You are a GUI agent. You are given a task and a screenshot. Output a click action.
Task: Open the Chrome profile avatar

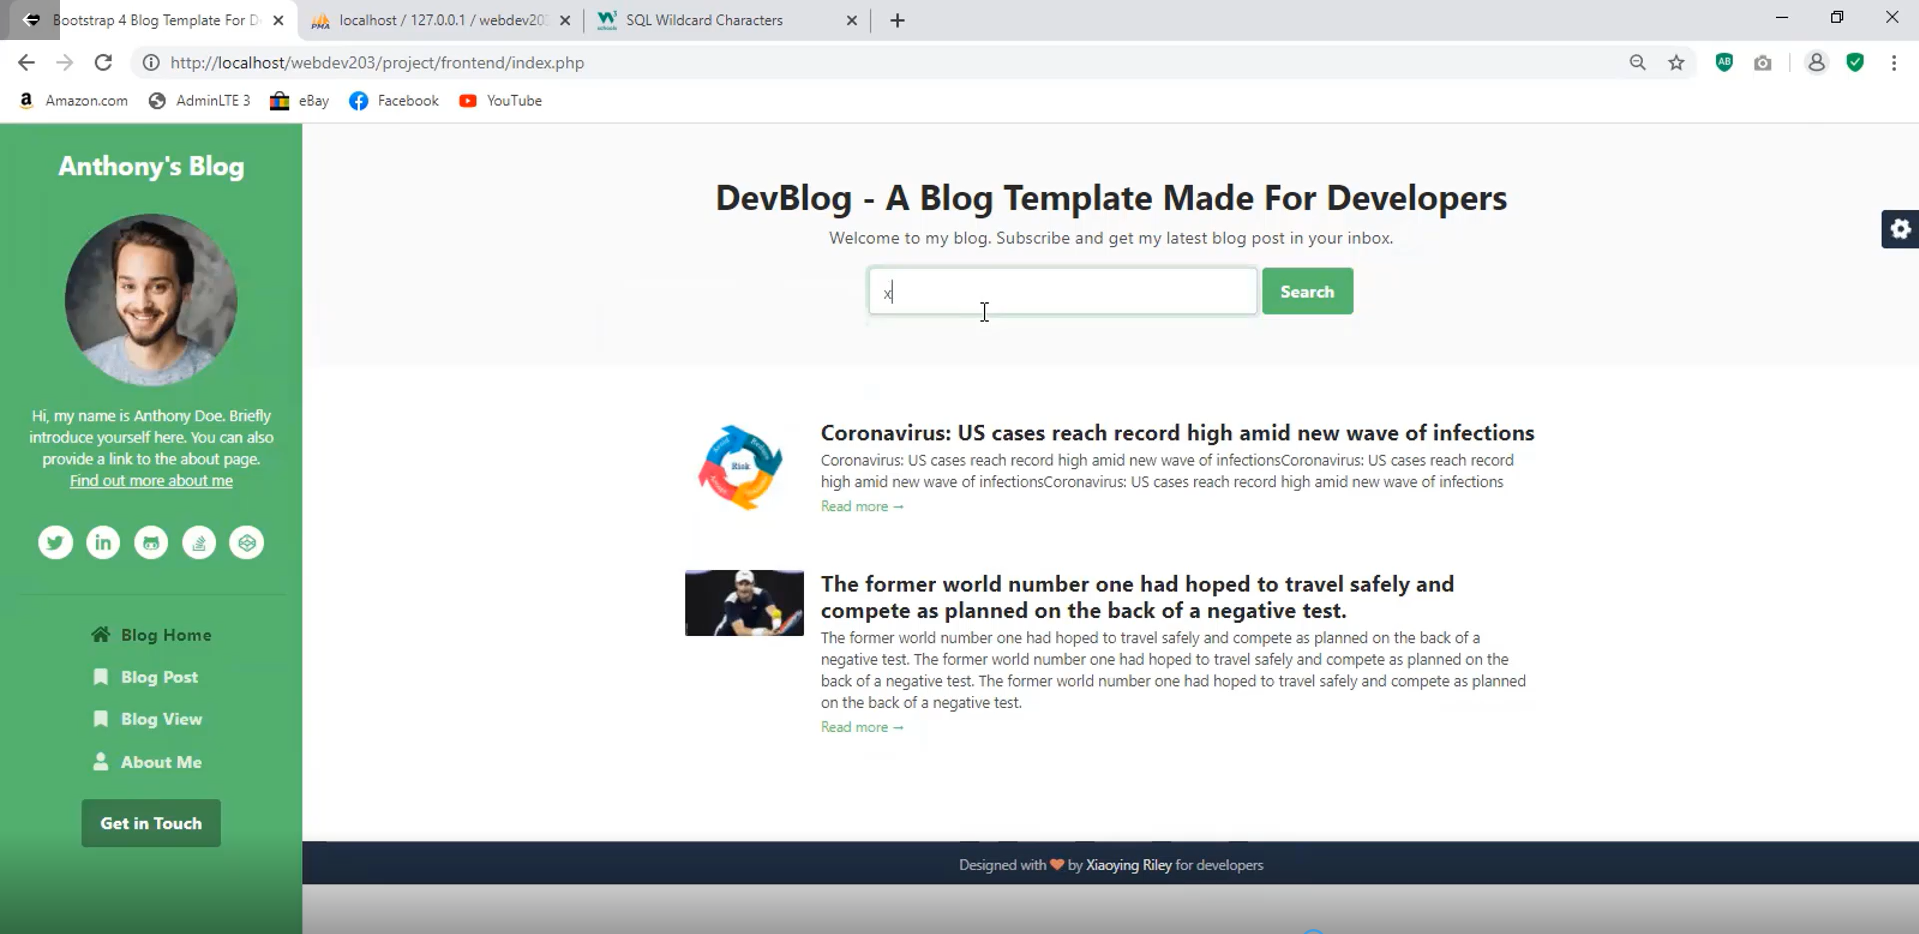1817,62
